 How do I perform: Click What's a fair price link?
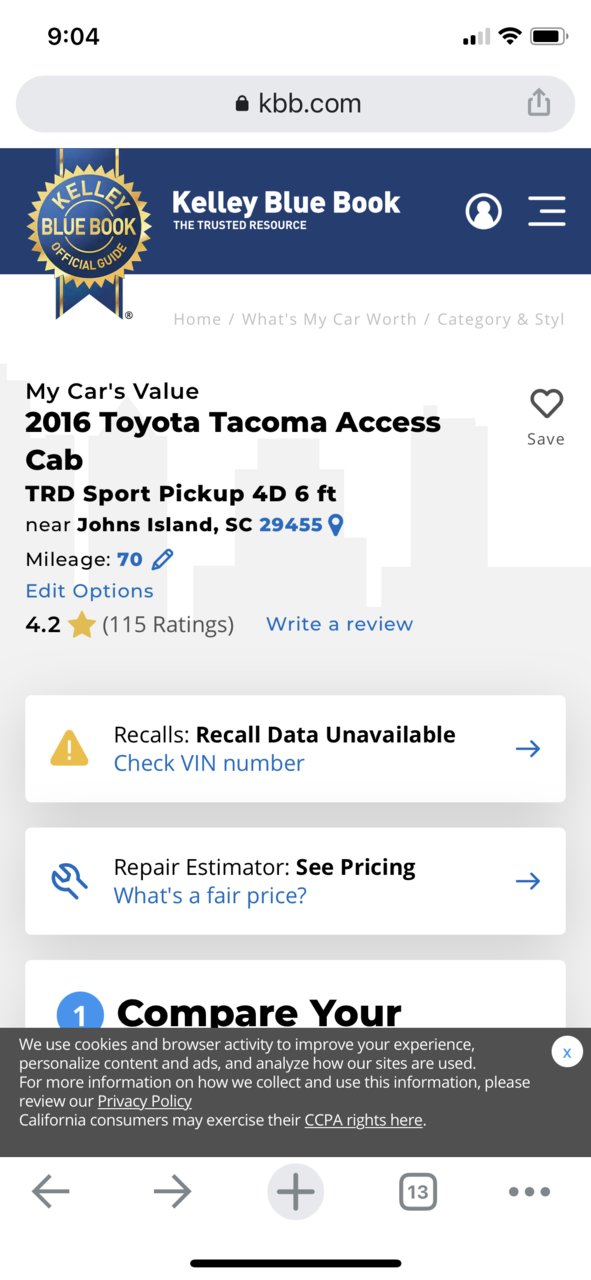(x=210, y=895)
